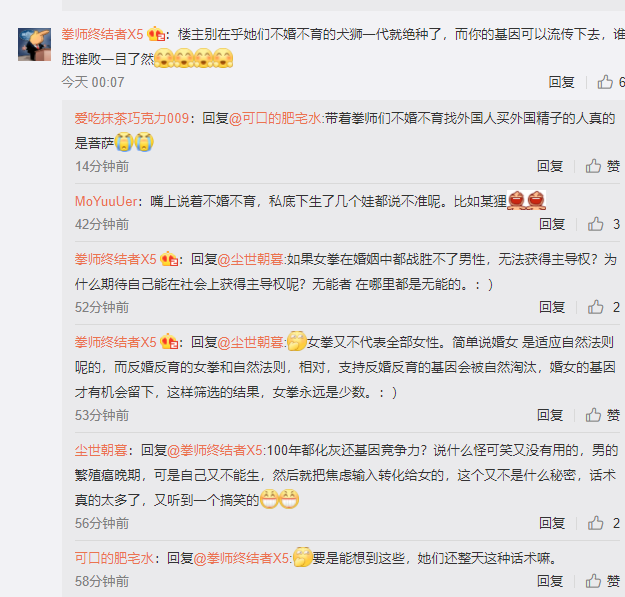Screen dimensions: 625x597
Task: Open @尘世朝暮 mention in 52分钟前 reply
Action: pos(250,259)
